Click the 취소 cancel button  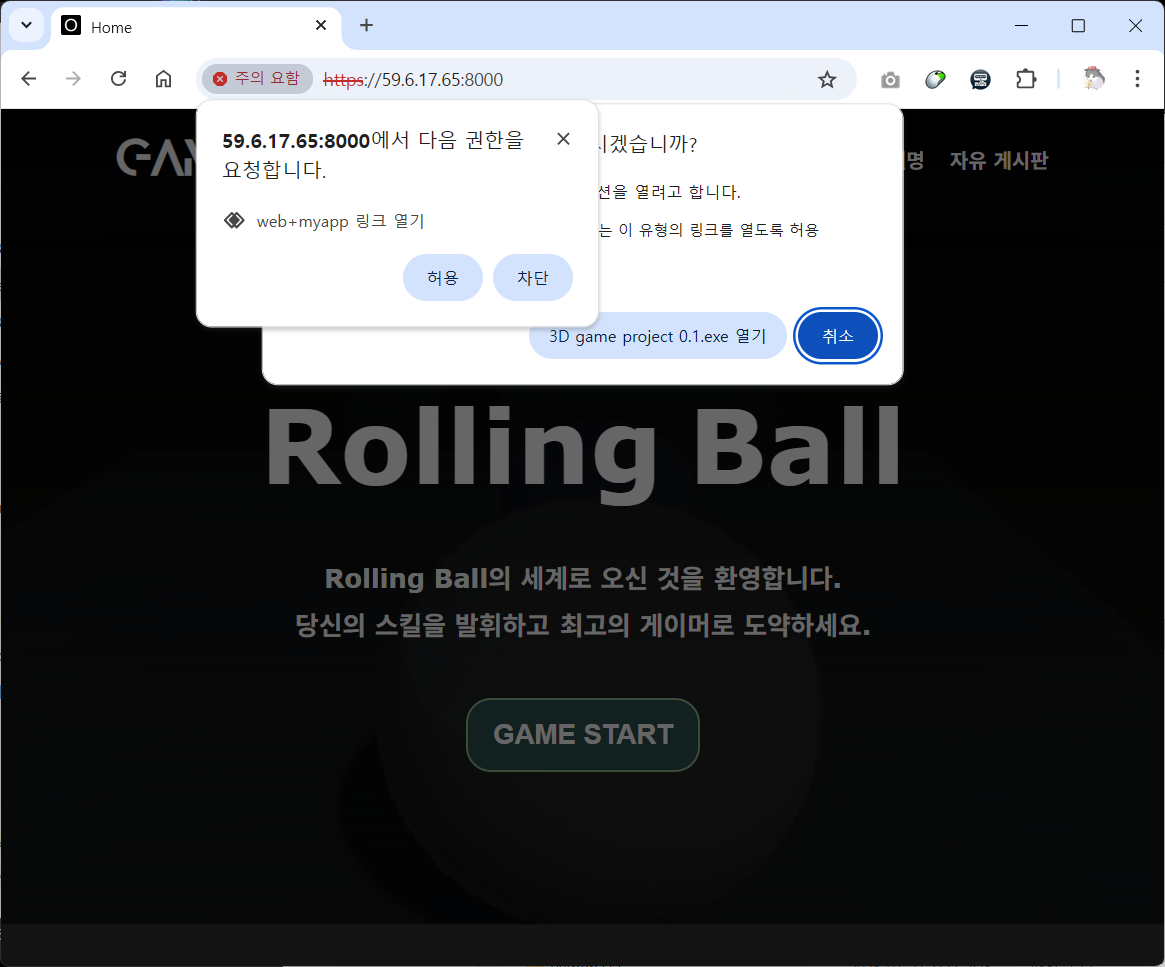(838, 336)
